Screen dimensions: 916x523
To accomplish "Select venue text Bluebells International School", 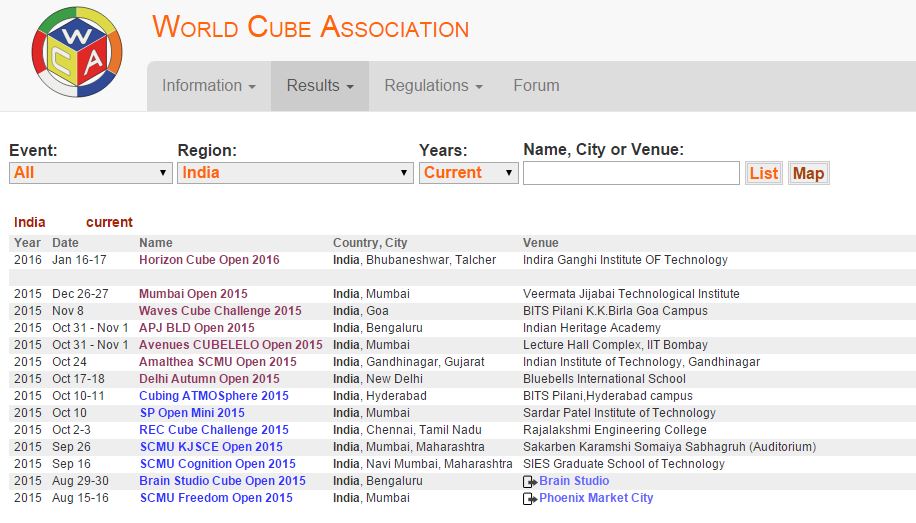I will coord(604,379).
